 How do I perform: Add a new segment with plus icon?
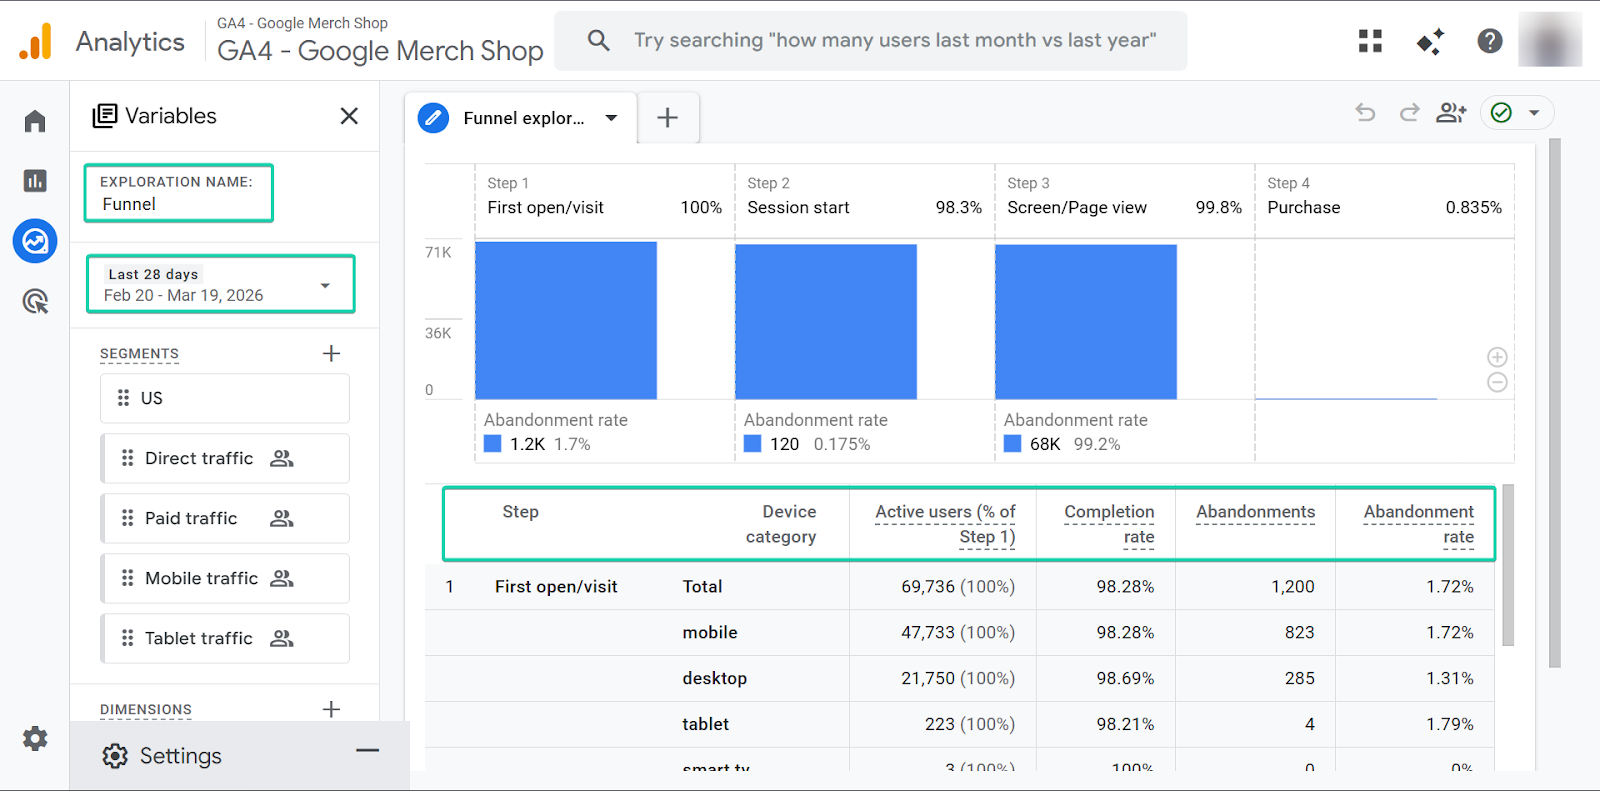click(x=332, y=353)
